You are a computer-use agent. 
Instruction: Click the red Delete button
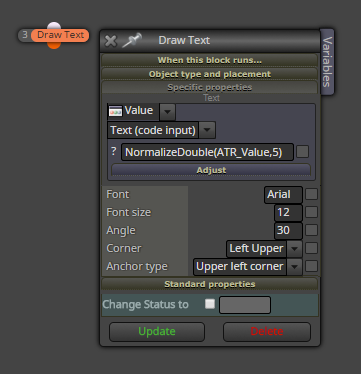pyautogui.click(x=267, y=332)
